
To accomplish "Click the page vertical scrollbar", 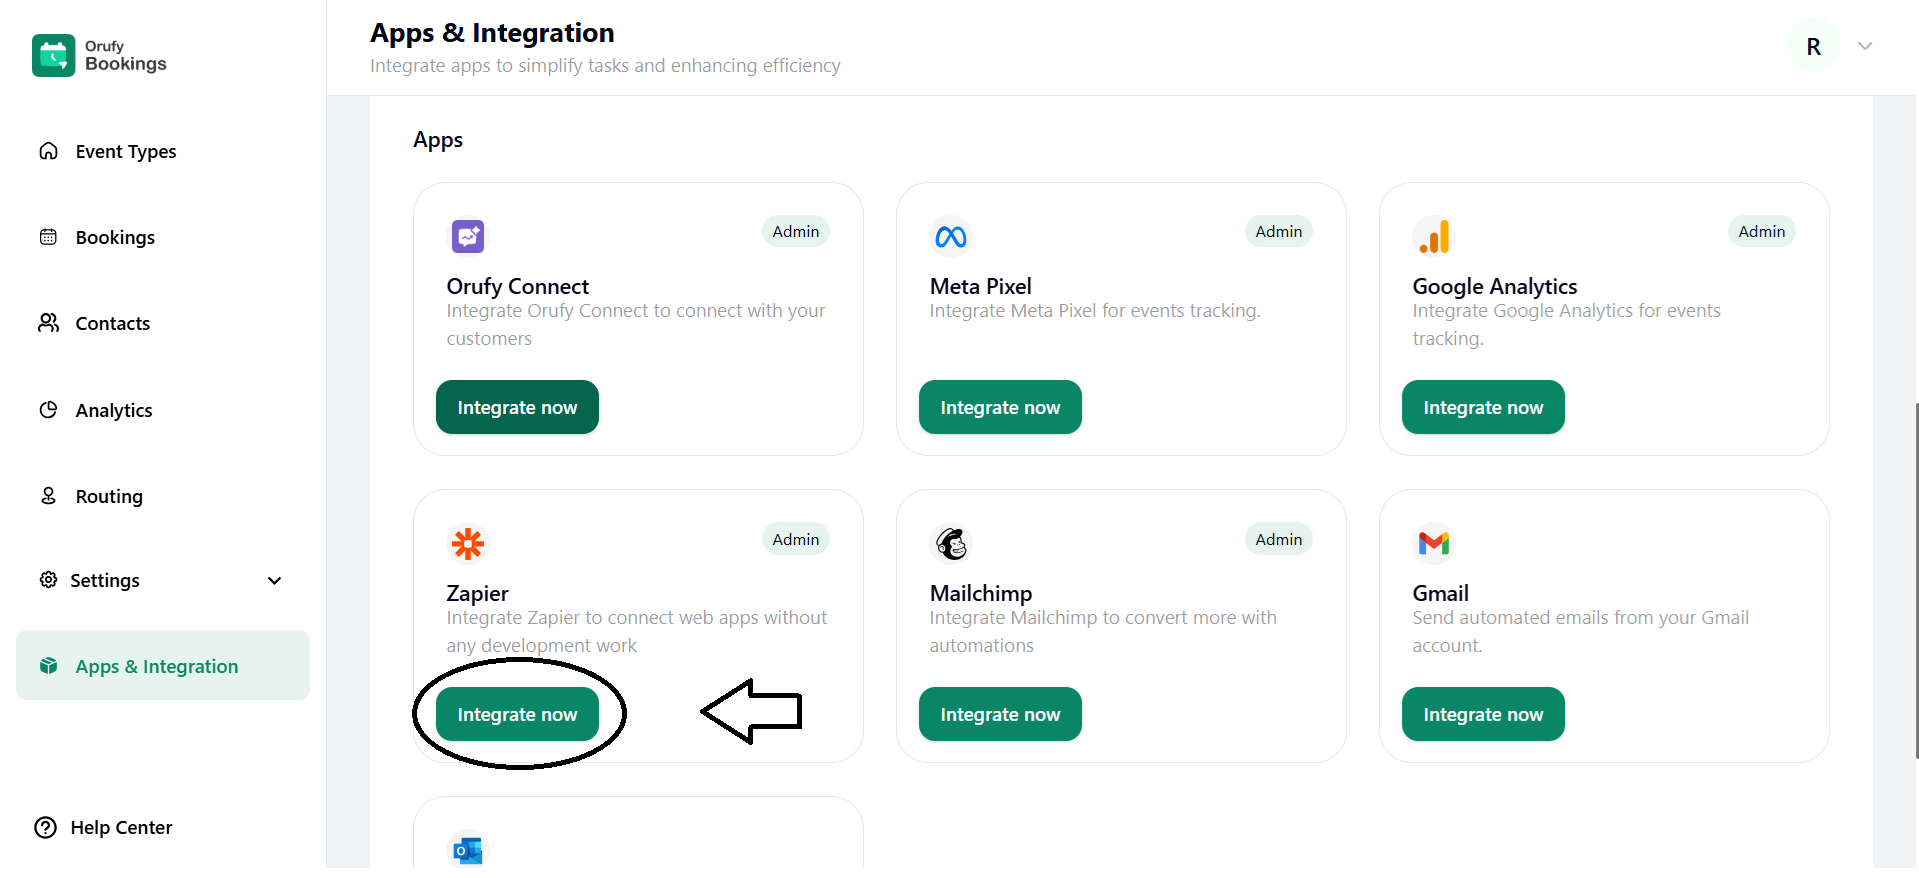I will pyautogui.click(x=1915, y=580).
